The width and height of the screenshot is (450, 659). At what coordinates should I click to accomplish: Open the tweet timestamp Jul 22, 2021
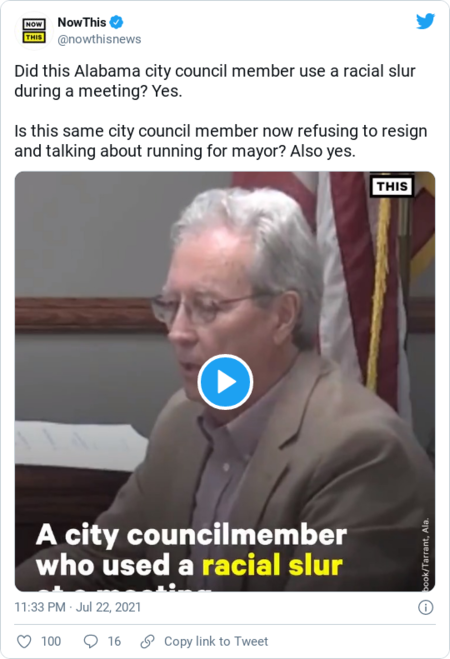click(x=78, y=607)
